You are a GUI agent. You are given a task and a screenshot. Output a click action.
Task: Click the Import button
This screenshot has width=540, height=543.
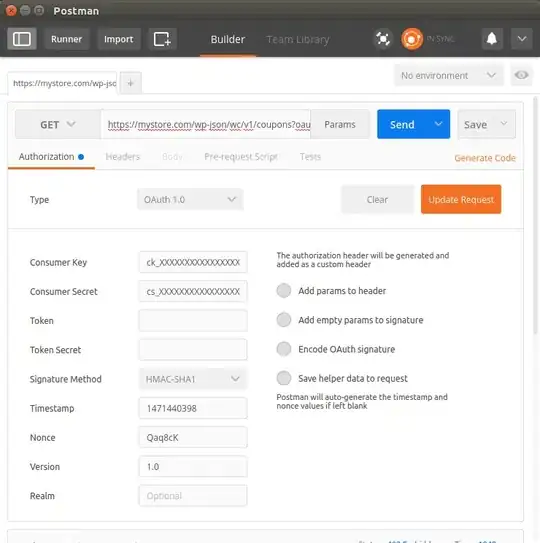coord(119,39)
